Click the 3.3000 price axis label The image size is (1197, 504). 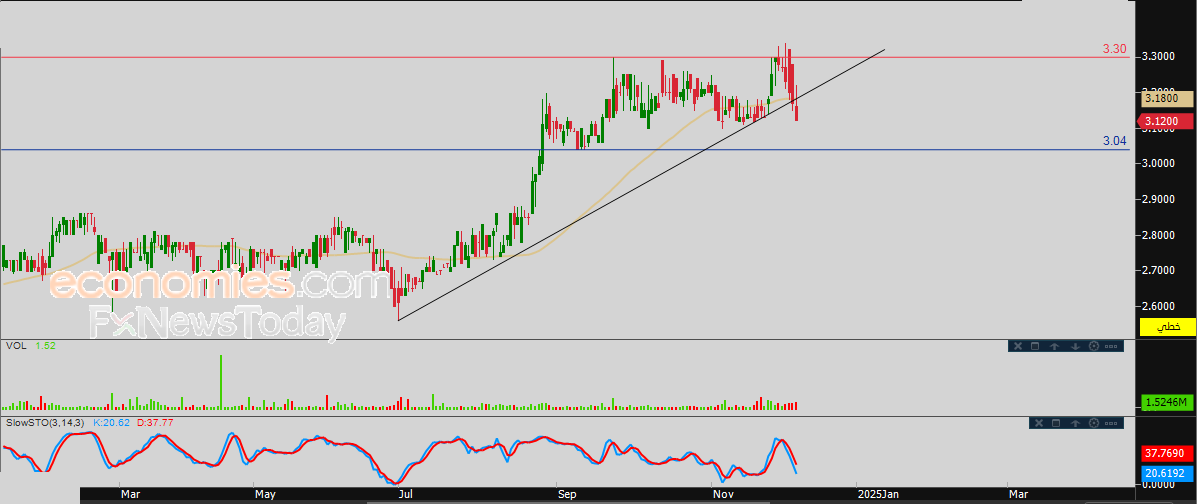[1158, 57]
